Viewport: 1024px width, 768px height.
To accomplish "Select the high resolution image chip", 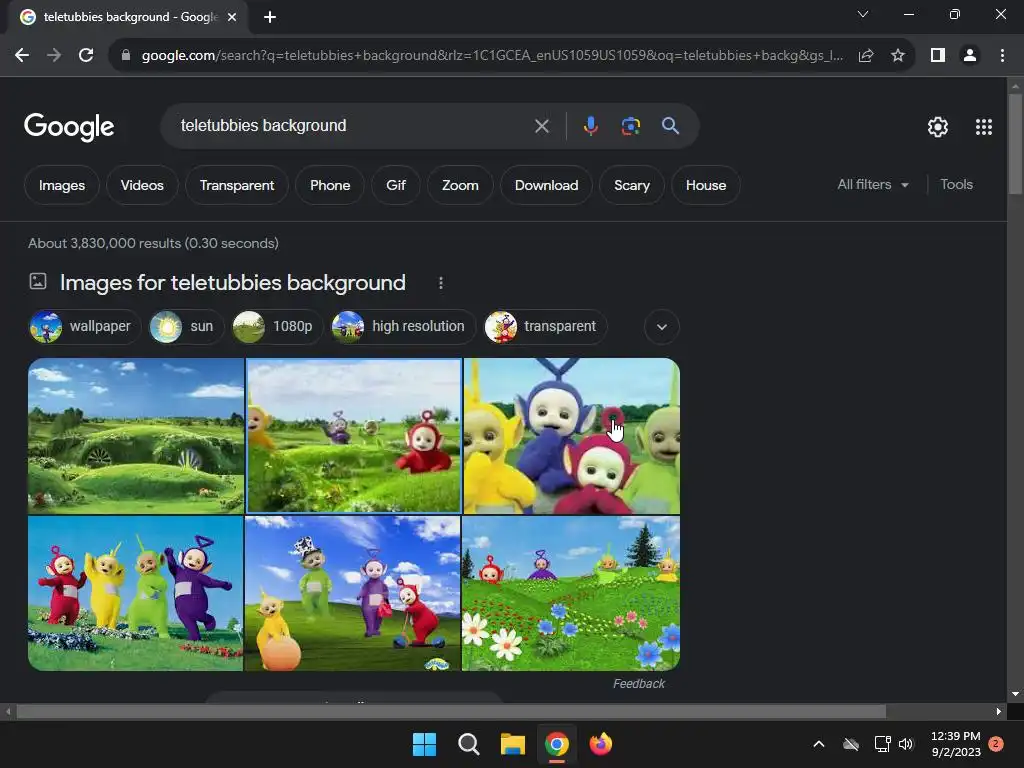I will pyautogui.click(x=402, y=327).
